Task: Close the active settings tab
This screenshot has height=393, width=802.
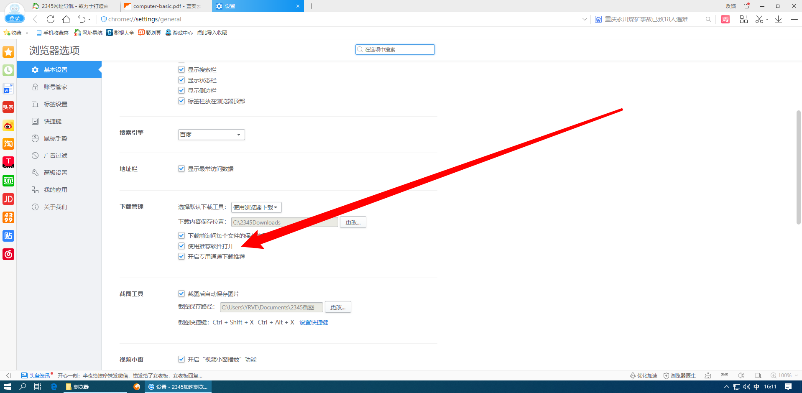Action: click(298, 6)
